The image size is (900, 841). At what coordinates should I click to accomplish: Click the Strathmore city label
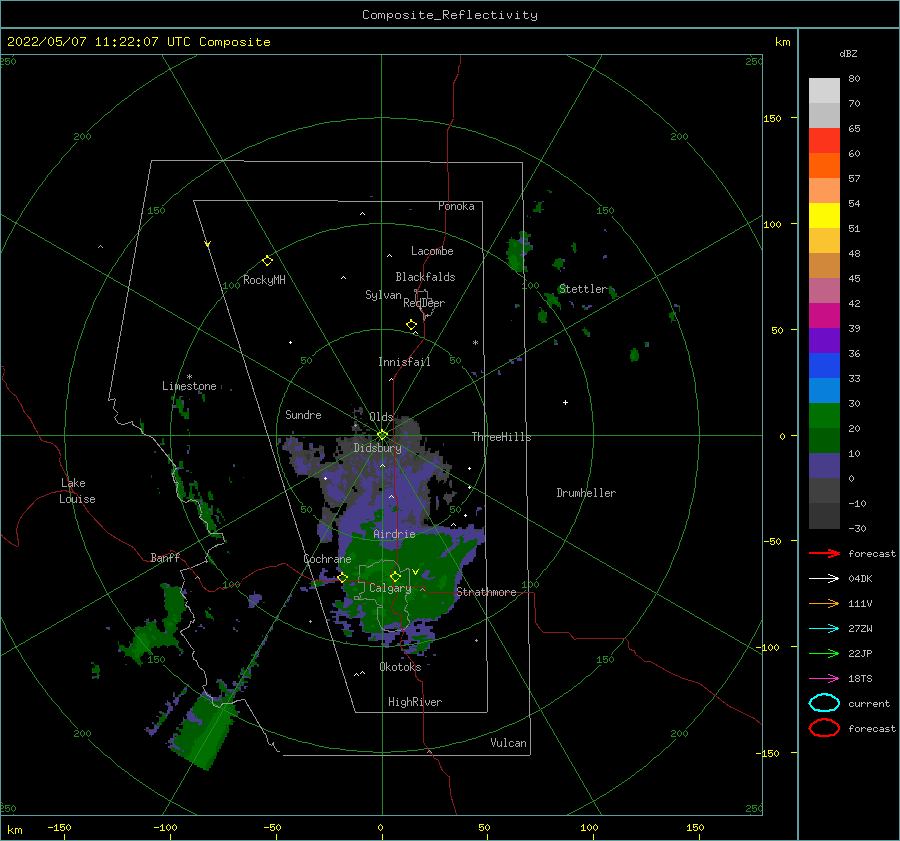(486, 592)
